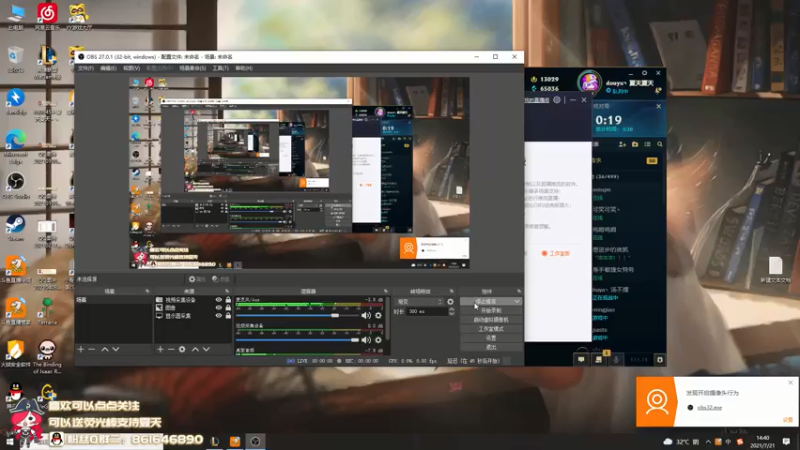Screen dimensions: 800x450
Task: Move the source down in sources list
Action: tap(206, 349)
